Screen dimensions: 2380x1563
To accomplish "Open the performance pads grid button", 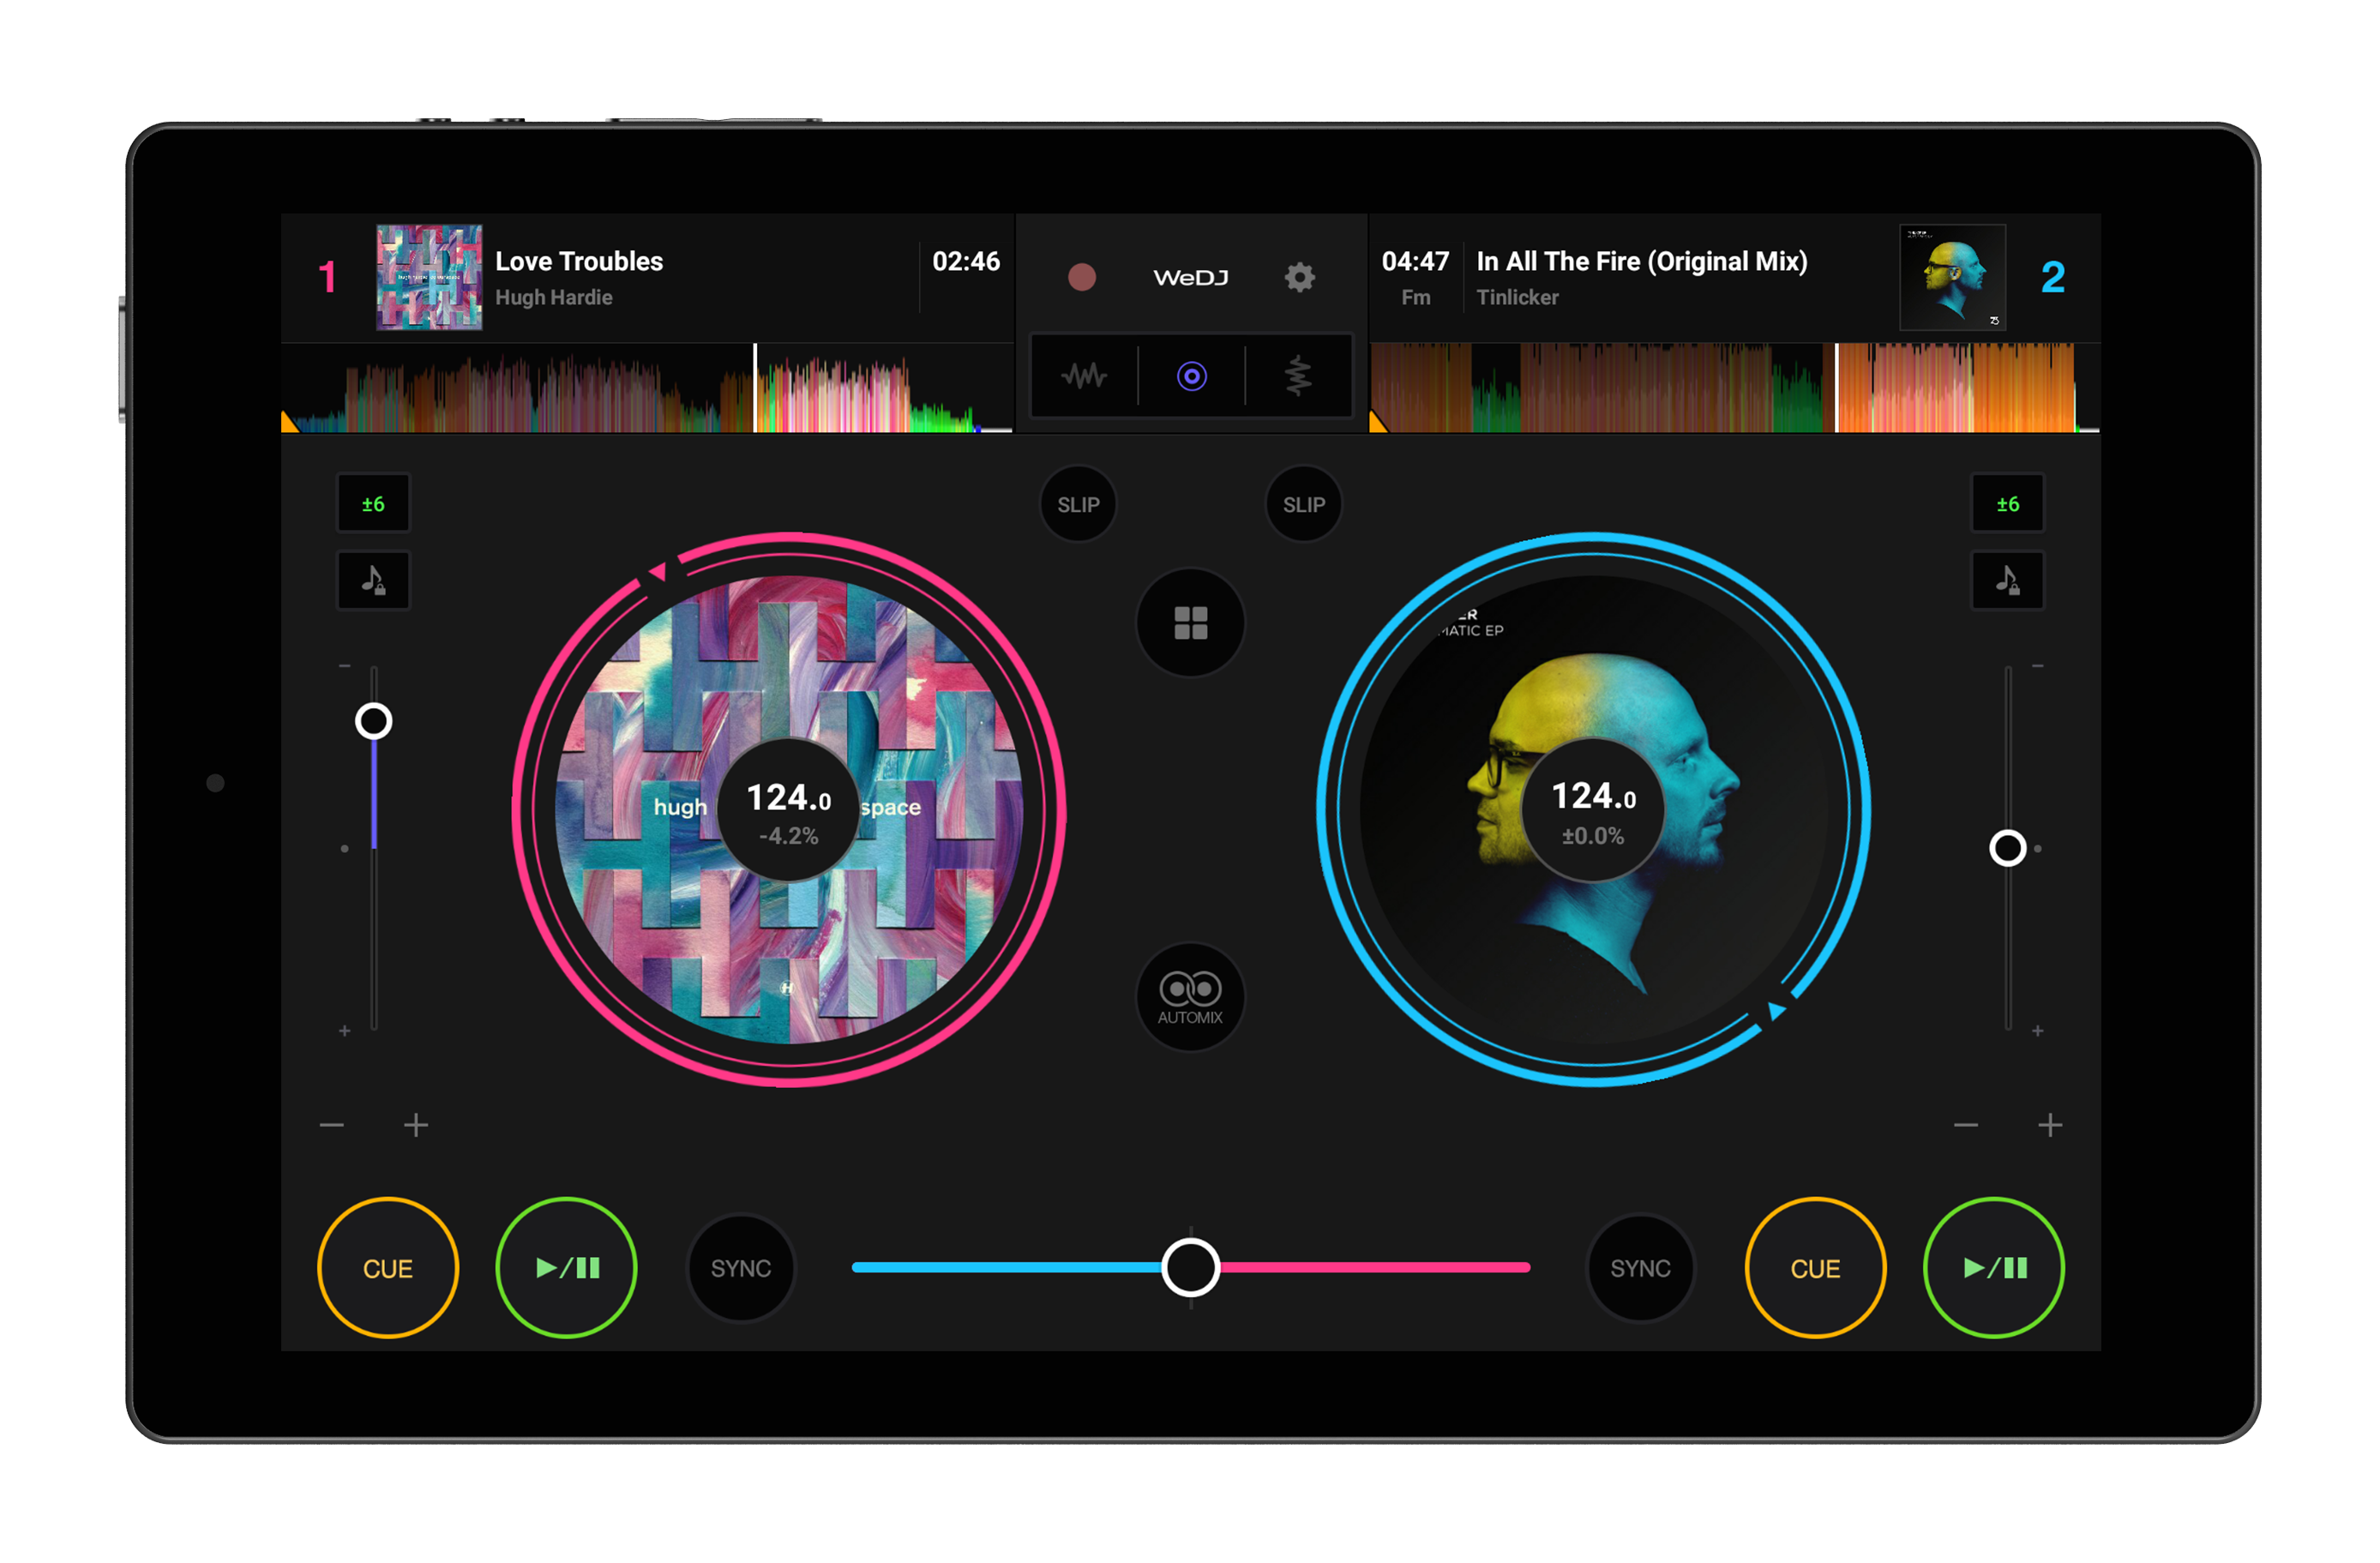I will click(1190, 623).
